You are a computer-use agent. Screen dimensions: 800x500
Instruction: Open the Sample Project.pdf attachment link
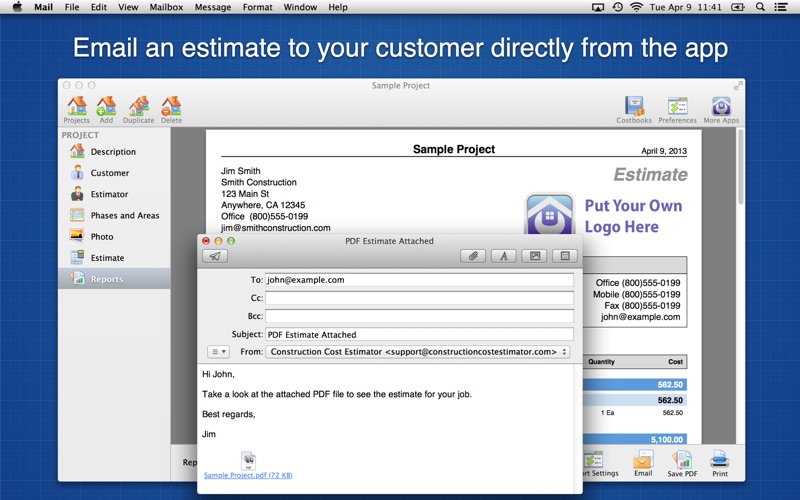pos(248,475)
